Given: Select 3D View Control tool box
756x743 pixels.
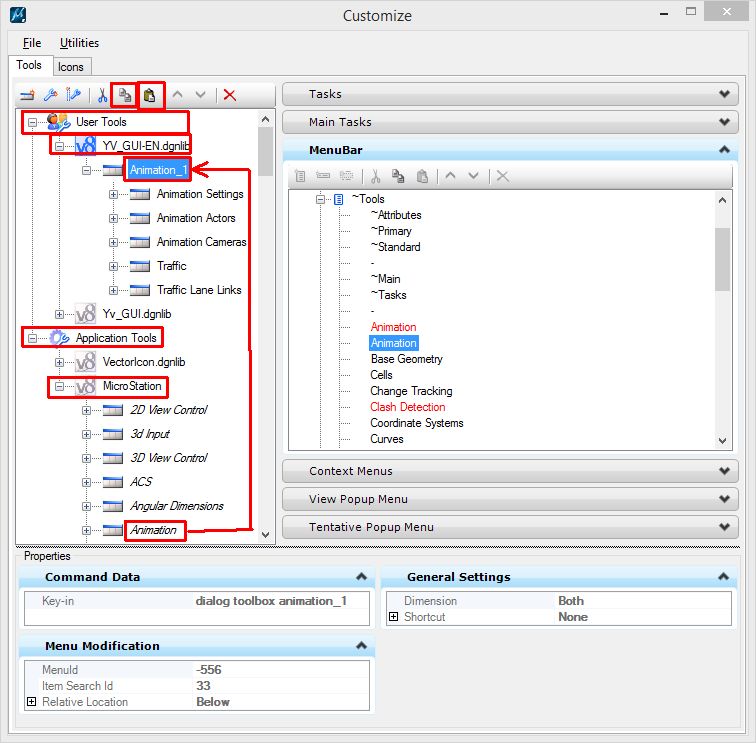Looking at the screenshot, I should tap(169, 458).
